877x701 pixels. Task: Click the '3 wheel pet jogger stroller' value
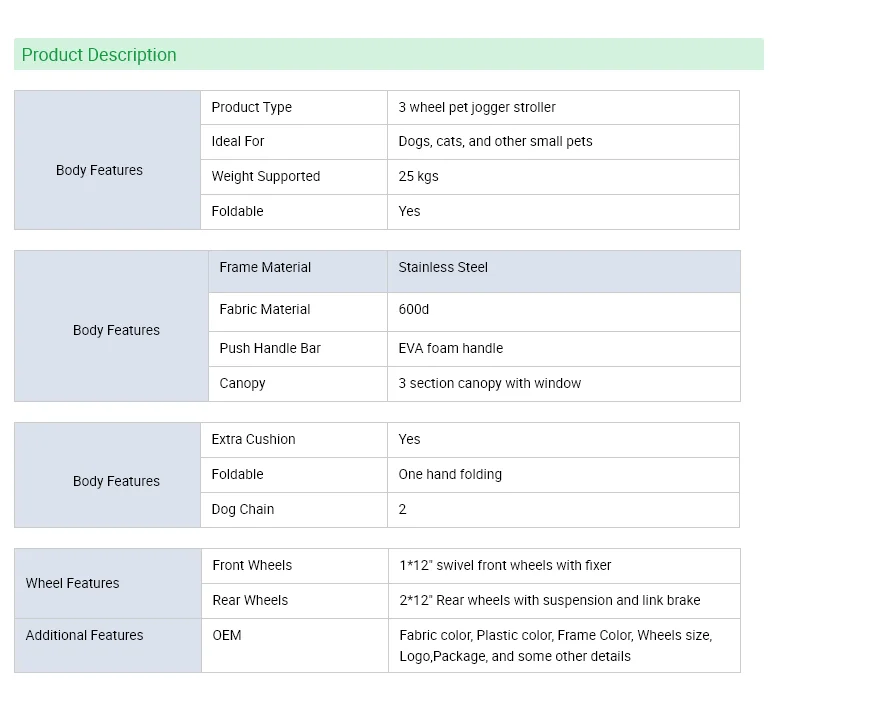click(x=477, y=107)
